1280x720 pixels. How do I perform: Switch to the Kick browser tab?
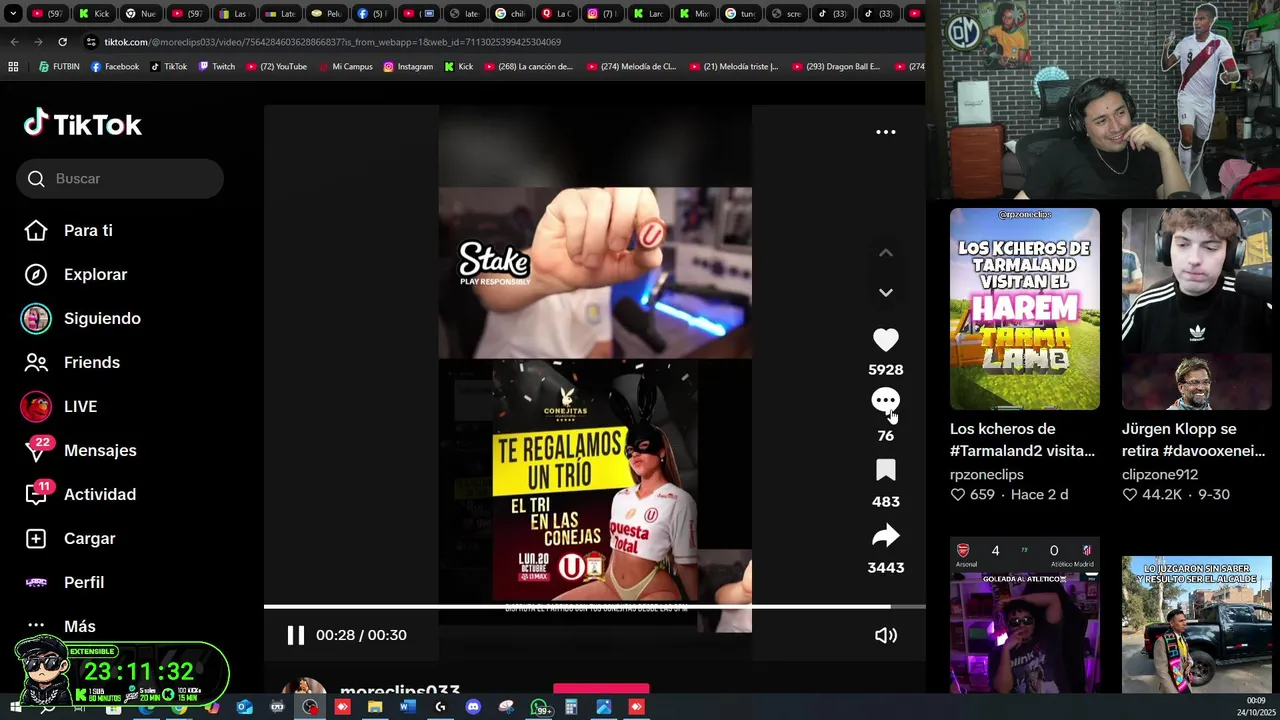tap(95, 14)
